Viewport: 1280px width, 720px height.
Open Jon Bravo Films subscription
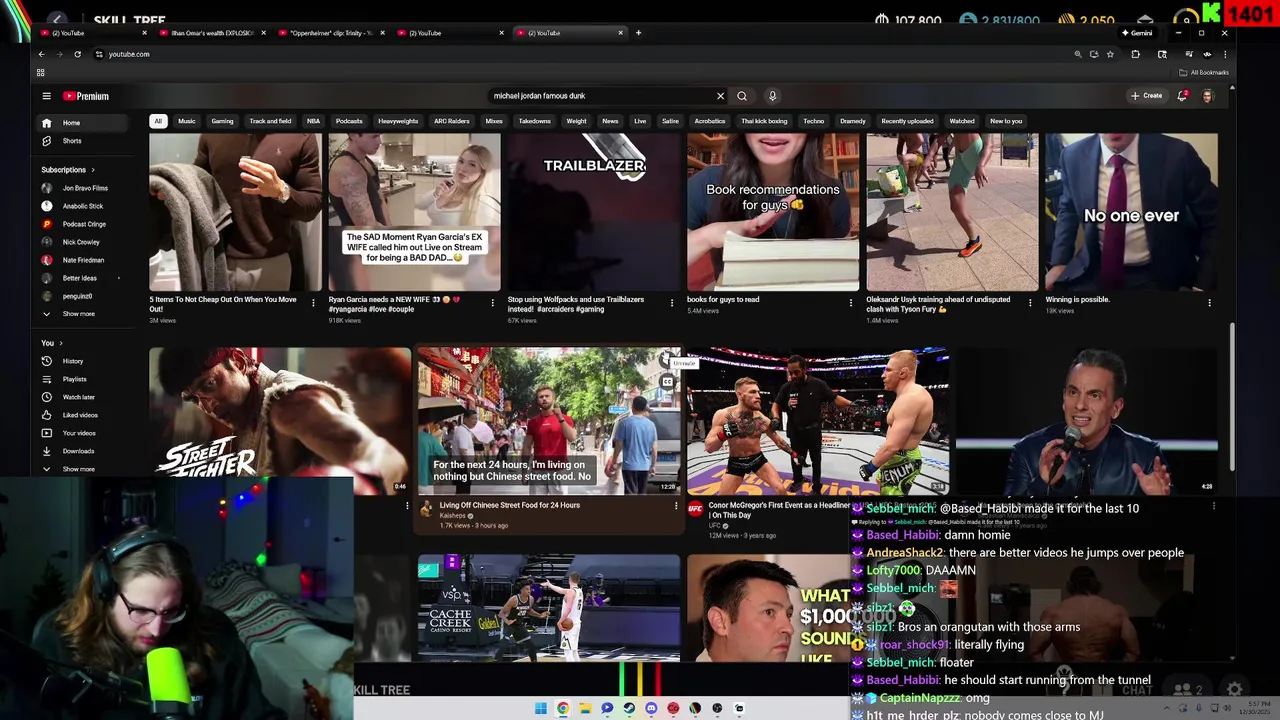pos(85,188)
